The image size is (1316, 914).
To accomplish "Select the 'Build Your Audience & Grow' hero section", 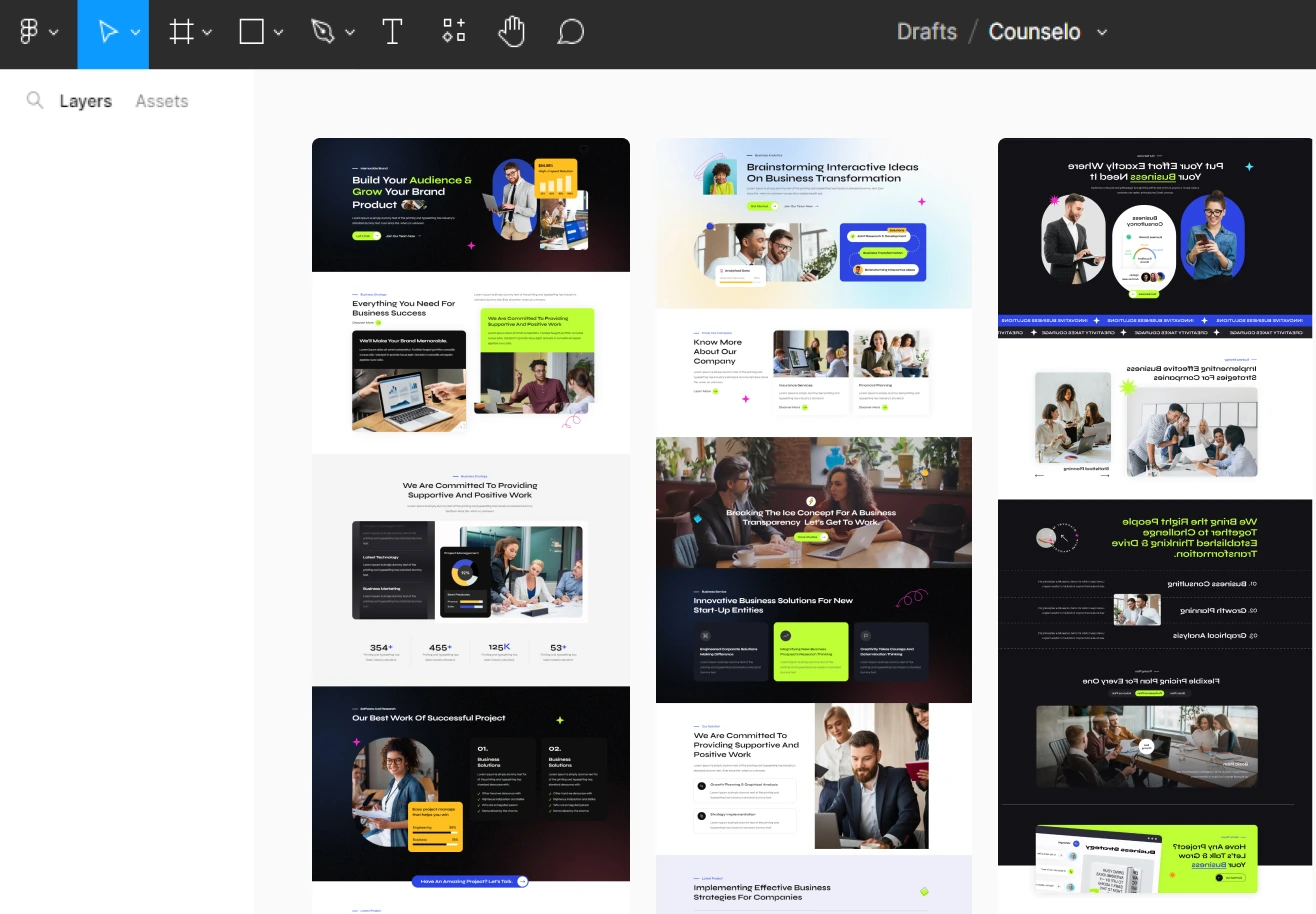I will [x=471, y=205].
